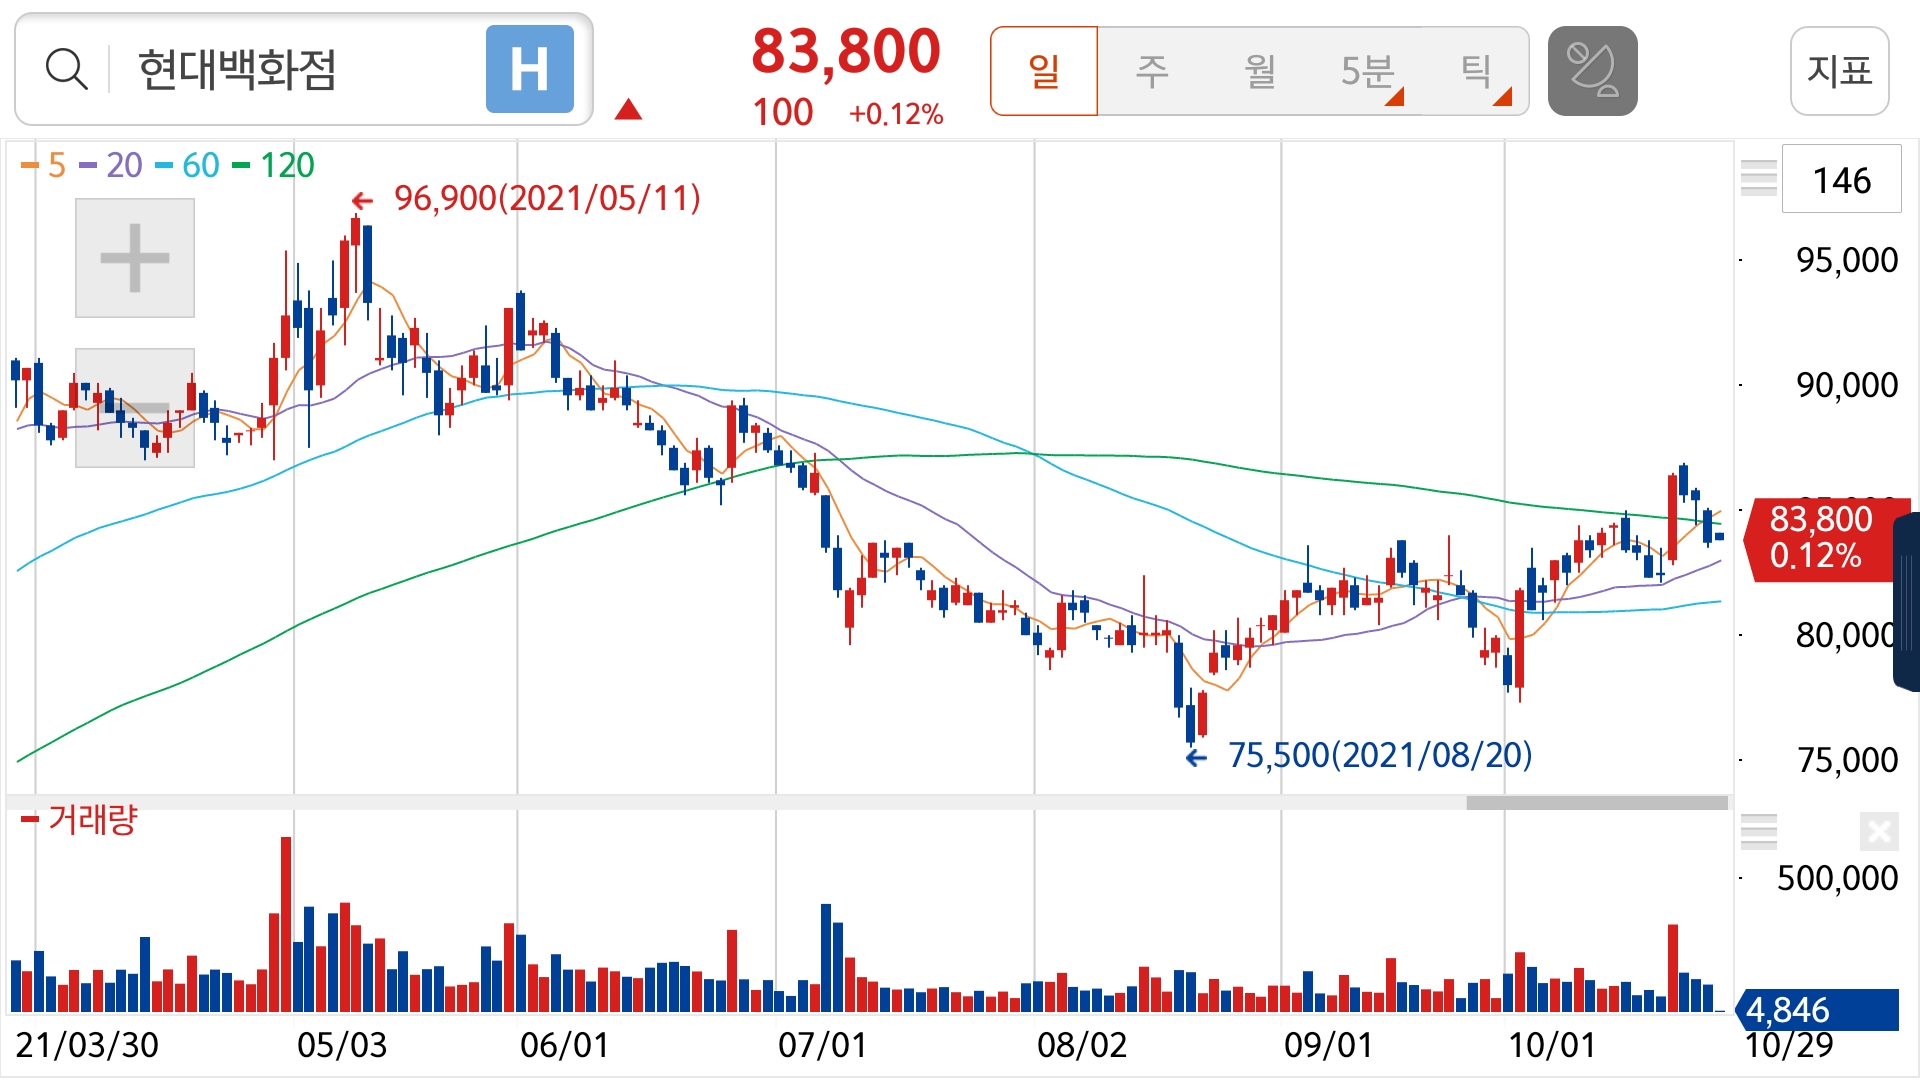
Task: Edit the 146 candle count field
Action: [1841, 180]
